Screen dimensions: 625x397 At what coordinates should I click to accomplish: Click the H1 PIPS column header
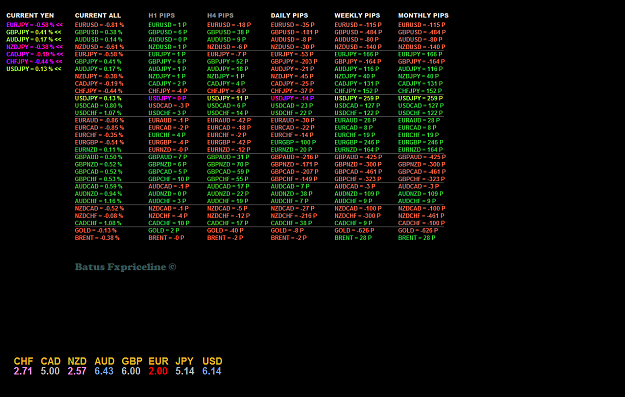[161, 16]
